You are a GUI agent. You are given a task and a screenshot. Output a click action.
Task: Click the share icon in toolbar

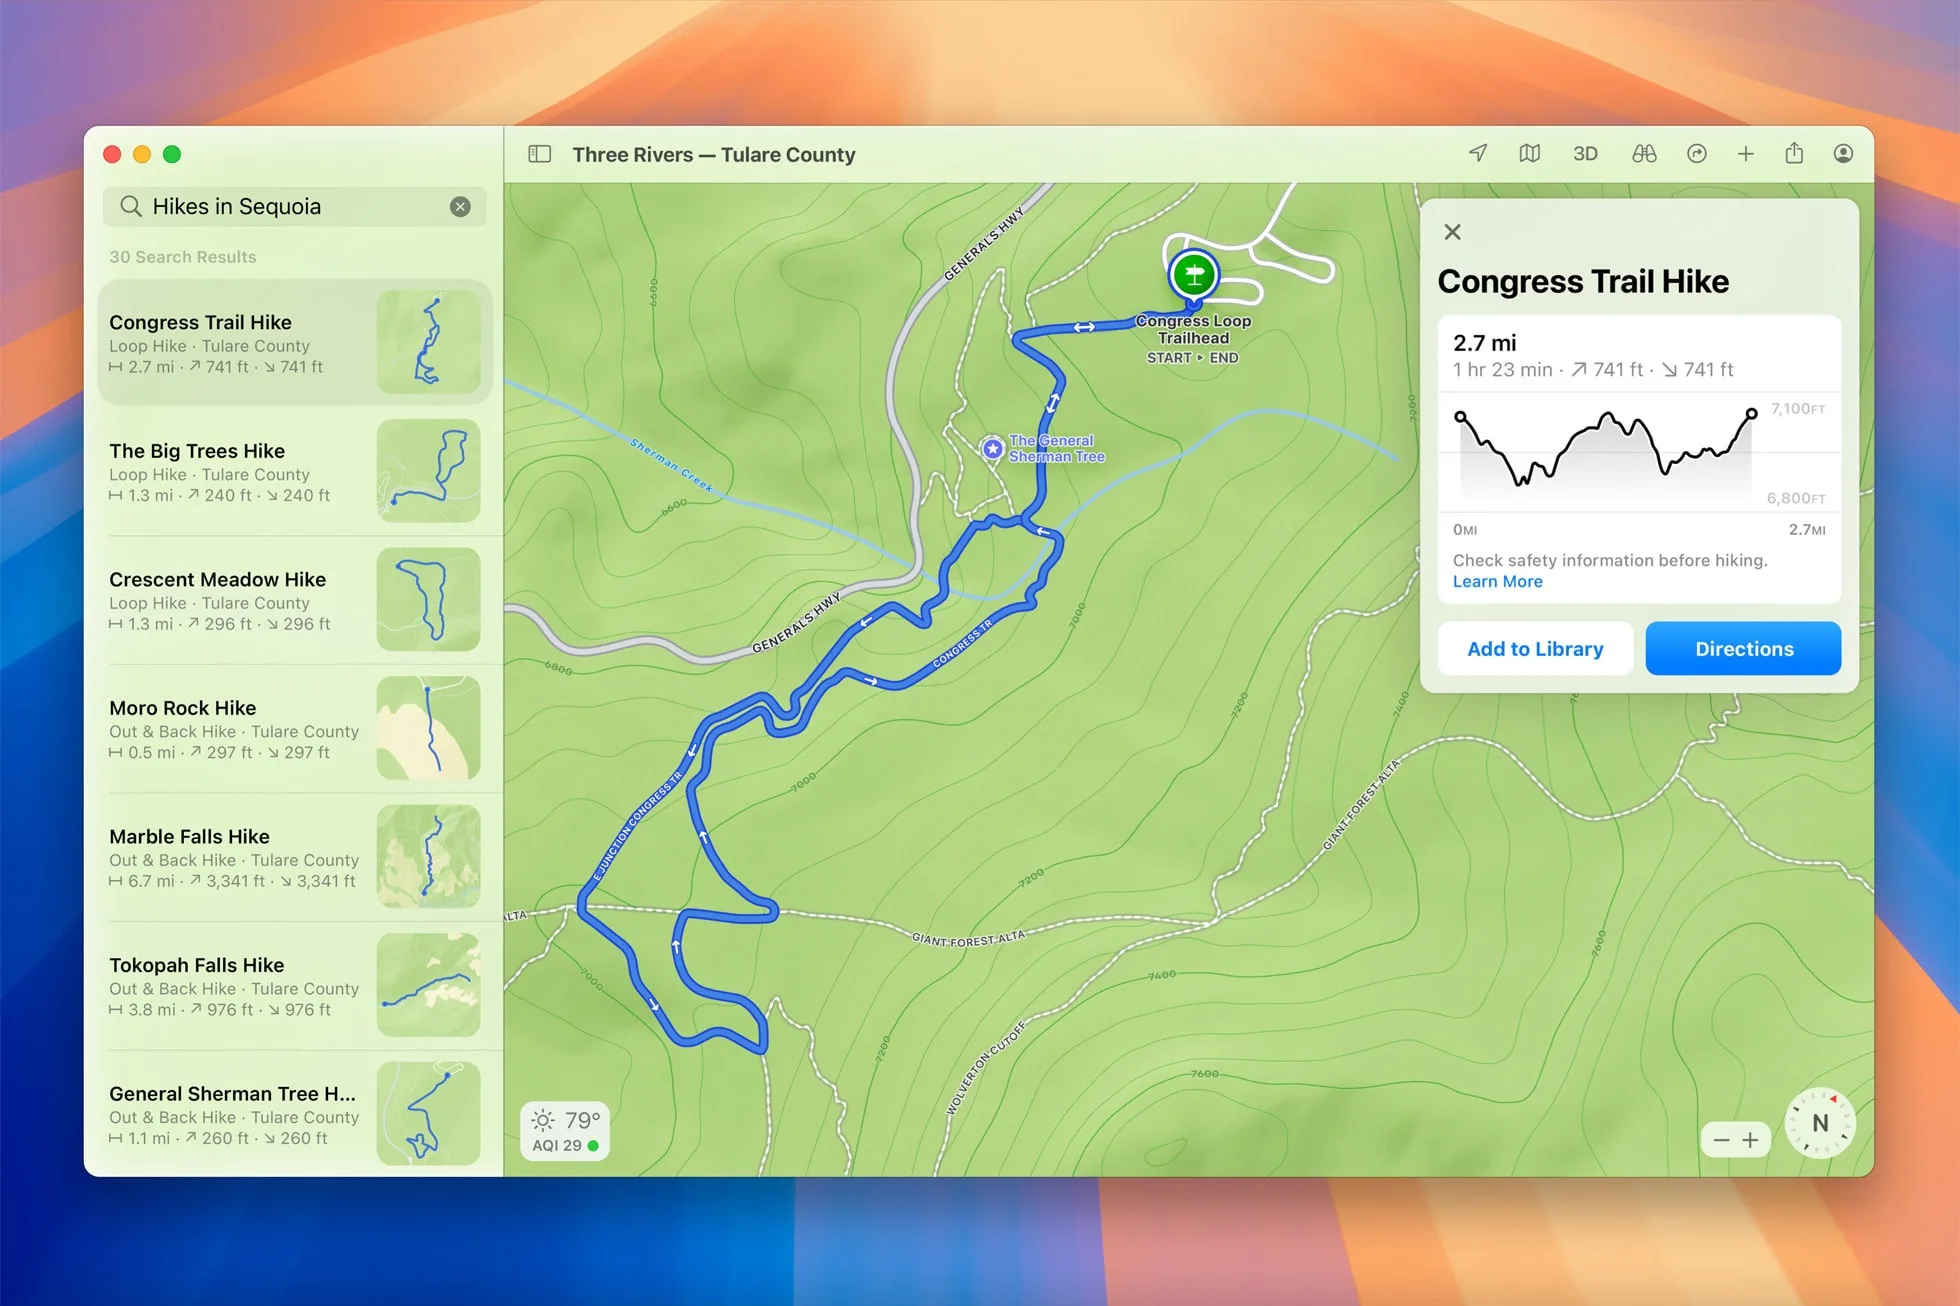pyautogui.click(x=1795, y=152)
